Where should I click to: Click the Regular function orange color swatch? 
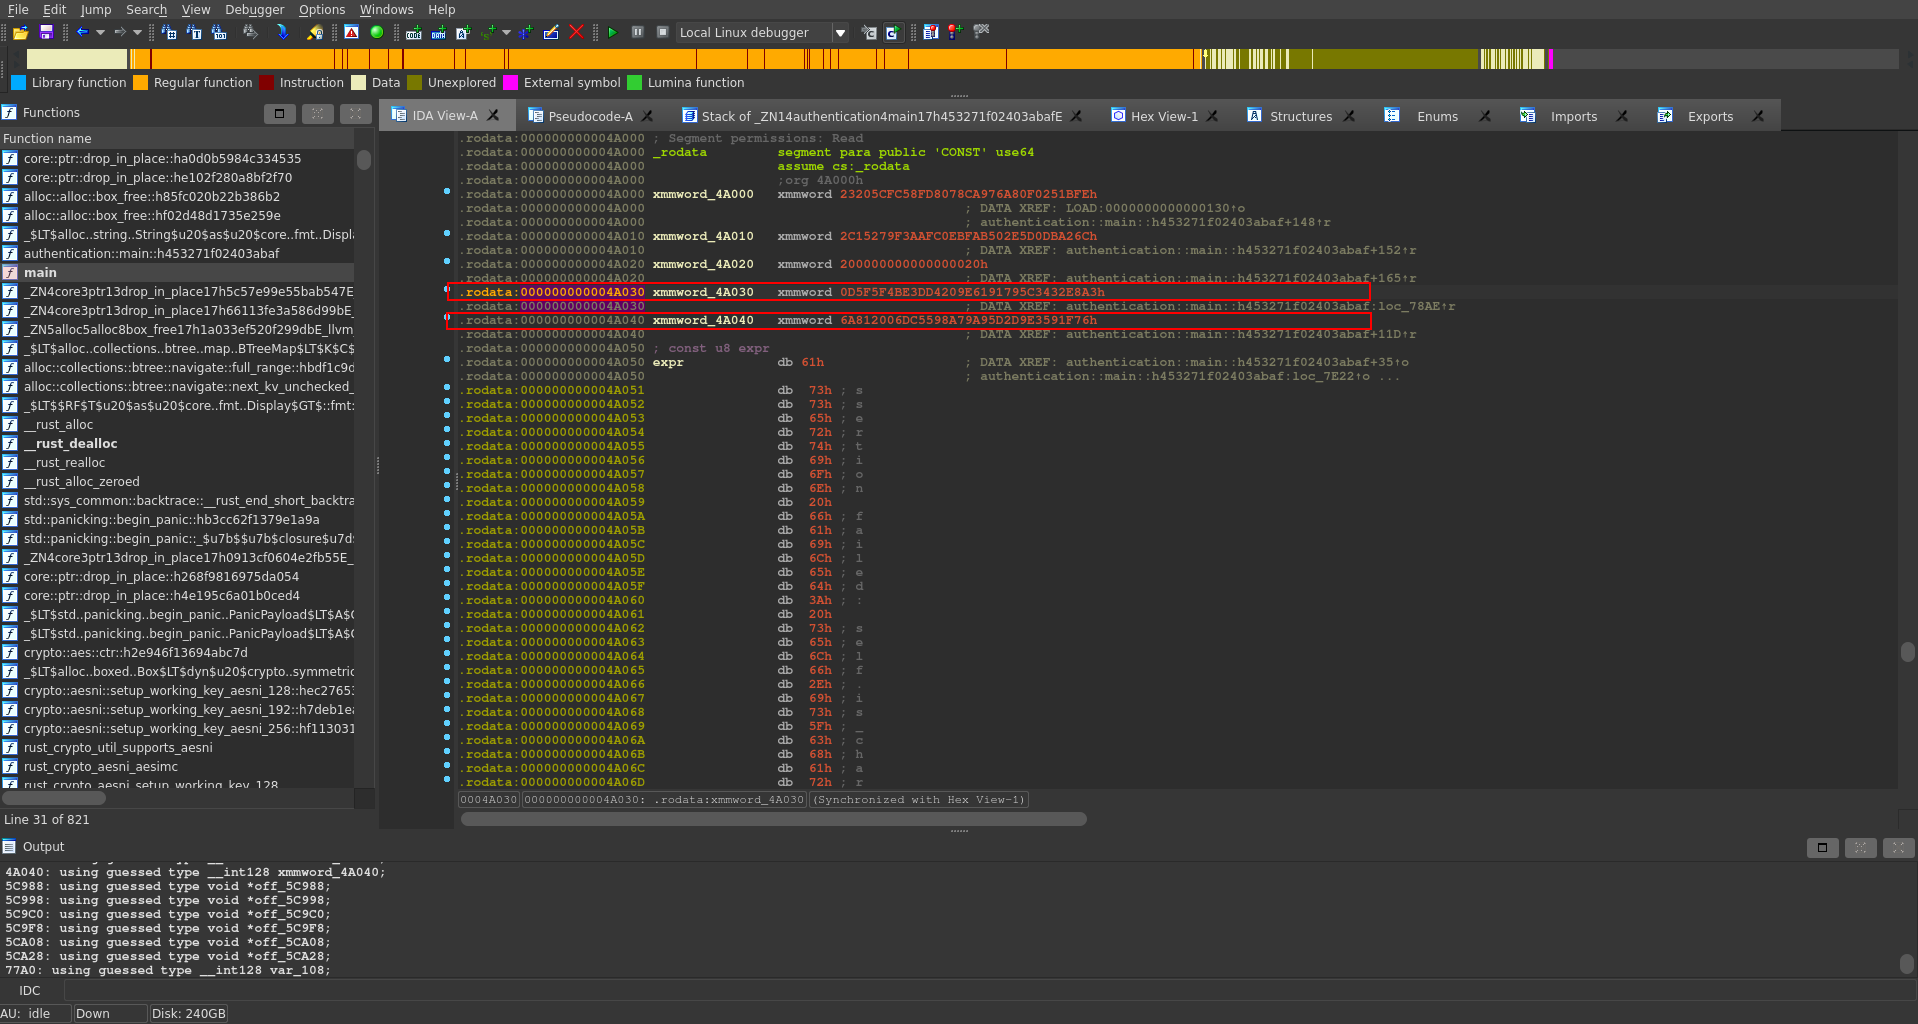tap(141, 83)
